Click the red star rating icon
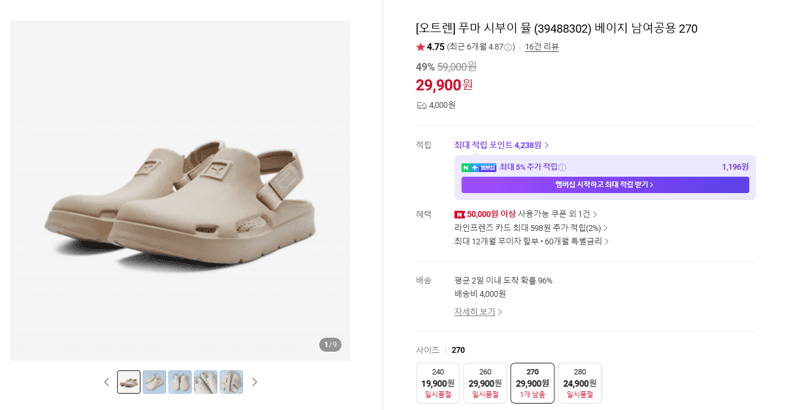This screenshot has width=800, height=410. pos(420,47)
